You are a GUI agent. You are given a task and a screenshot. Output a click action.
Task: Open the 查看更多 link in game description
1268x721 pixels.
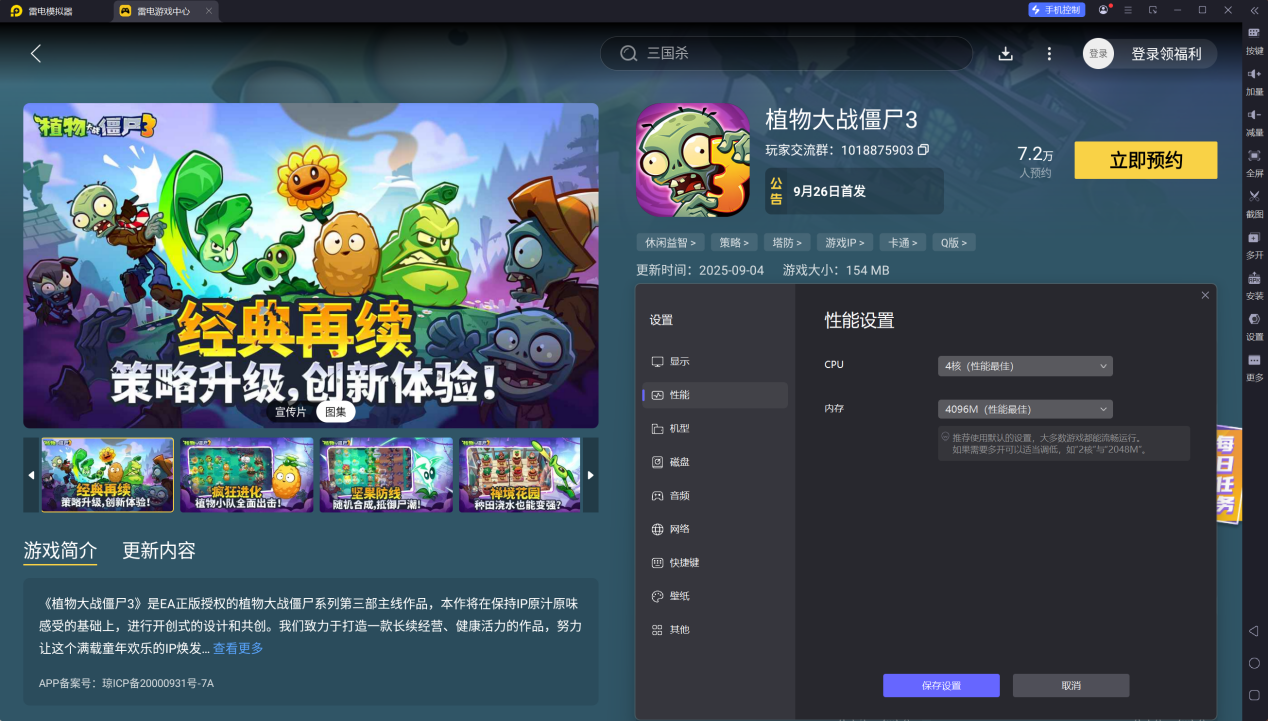pyautogui.click(x=237, y=647)
